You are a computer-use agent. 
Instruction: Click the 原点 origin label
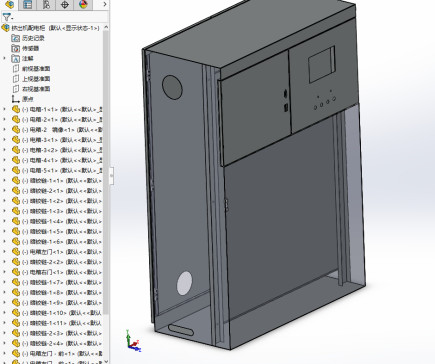tap(28, 99)
